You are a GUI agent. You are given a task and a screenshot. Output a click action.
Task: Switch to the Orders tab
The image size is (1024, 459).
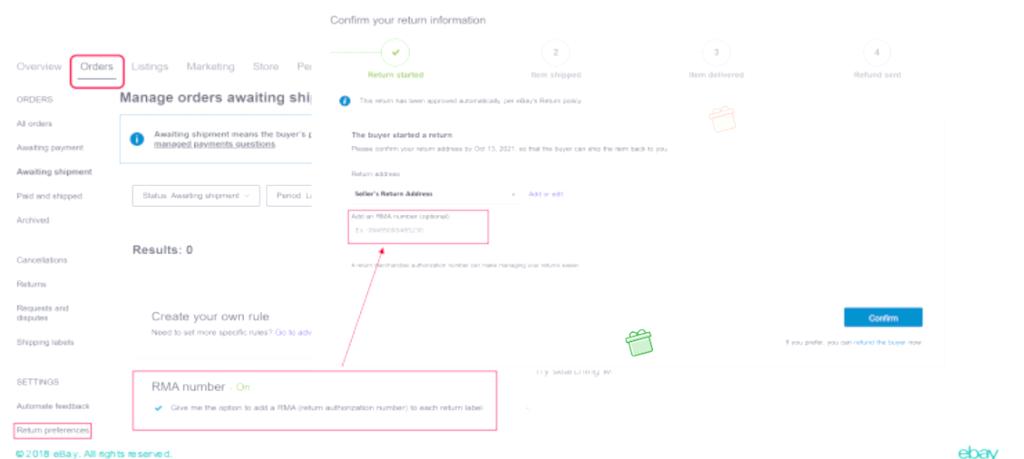pos(97,67)
